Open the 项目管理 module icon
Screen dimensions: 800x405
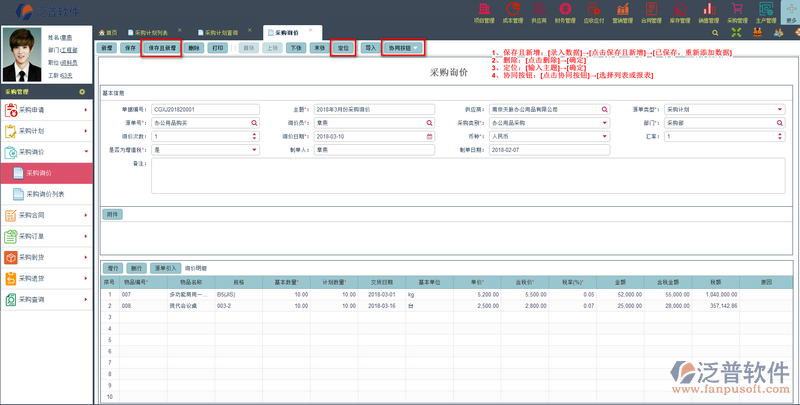tap(484, 11)
